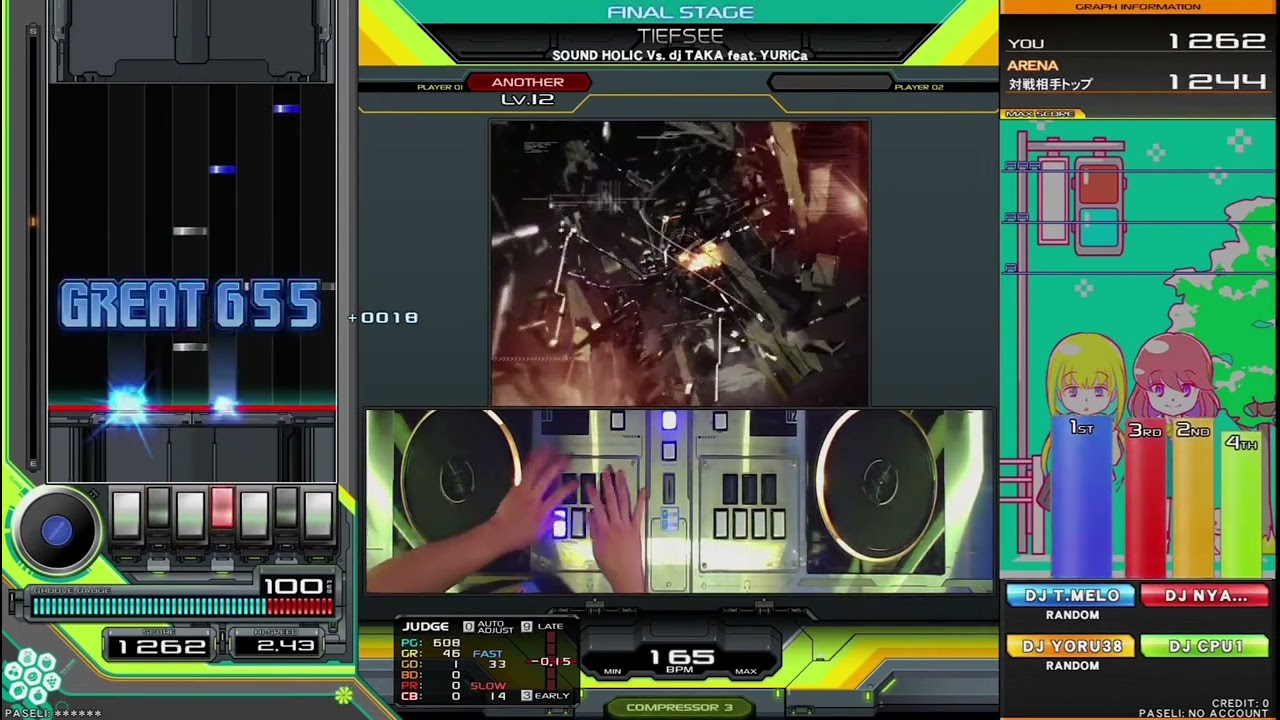
Task: Select the DJ CPU1 player tag
Action: tap(1205, 646)
